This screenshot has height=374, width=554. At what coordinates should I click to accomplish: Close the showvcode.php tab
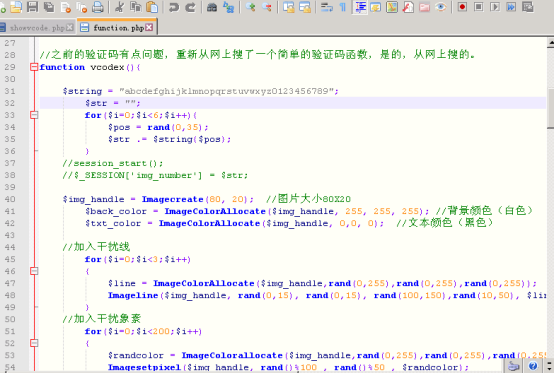[x=70, y=28]
